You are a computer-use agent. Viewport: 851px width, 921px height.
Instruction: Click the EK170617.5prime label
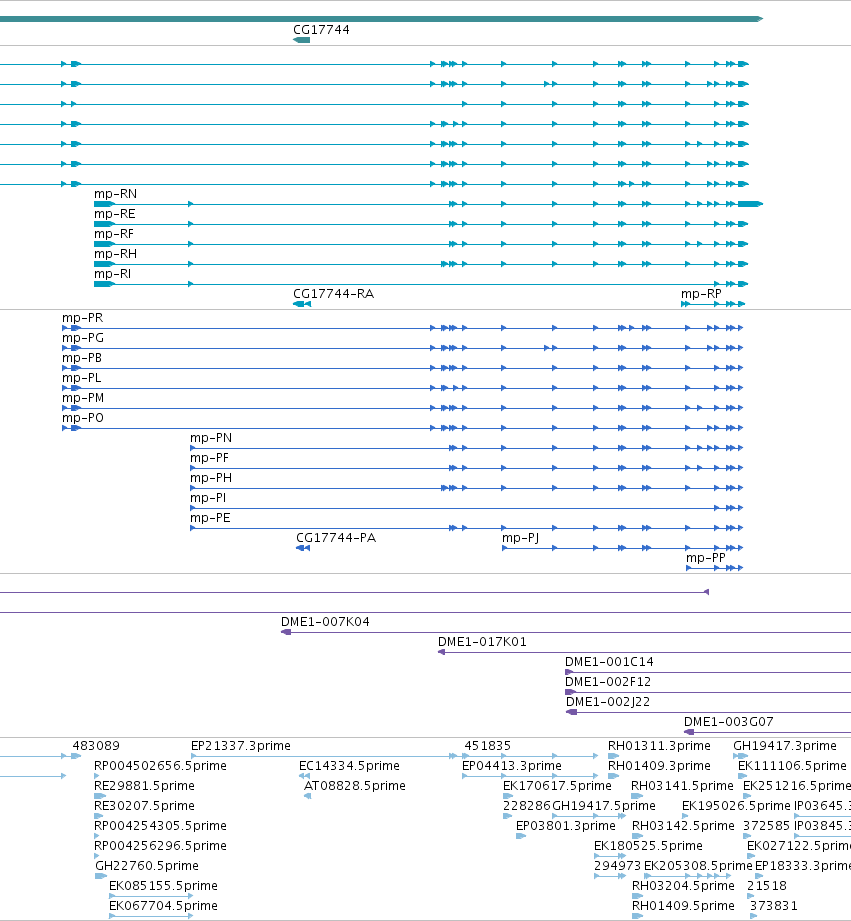click(557, 785)
